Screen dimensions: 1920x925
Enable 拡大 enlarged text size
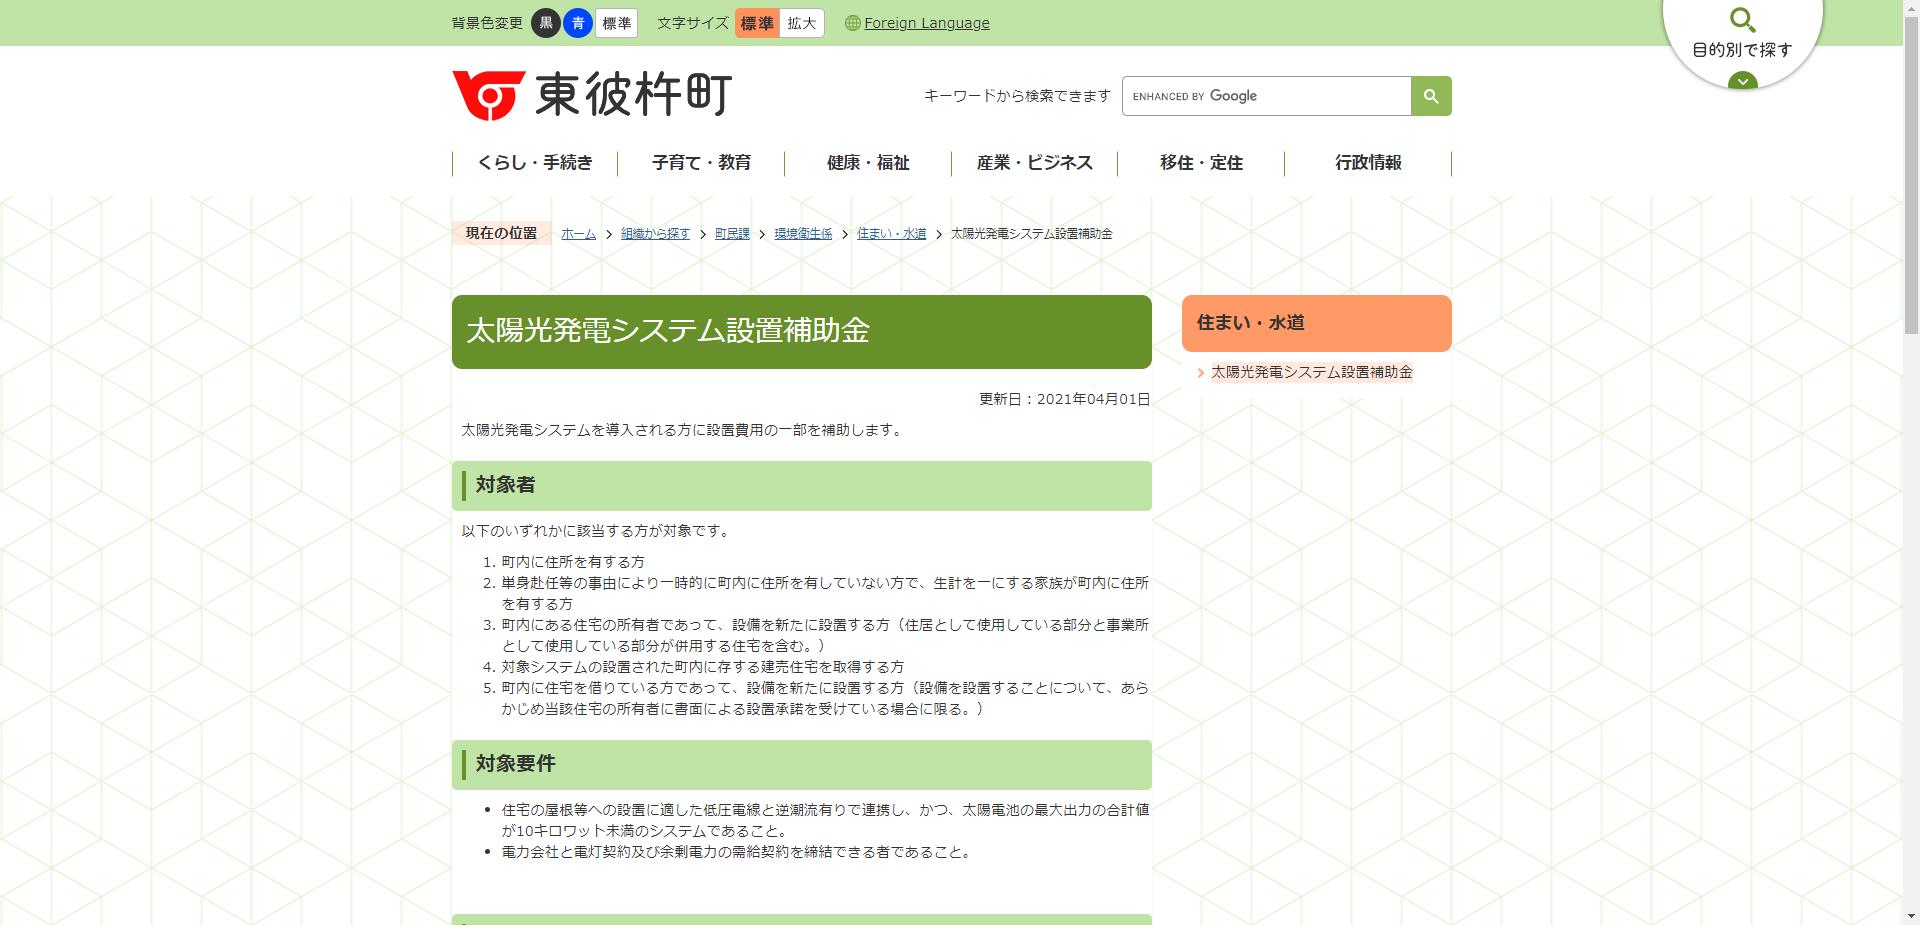pos(800,22)
